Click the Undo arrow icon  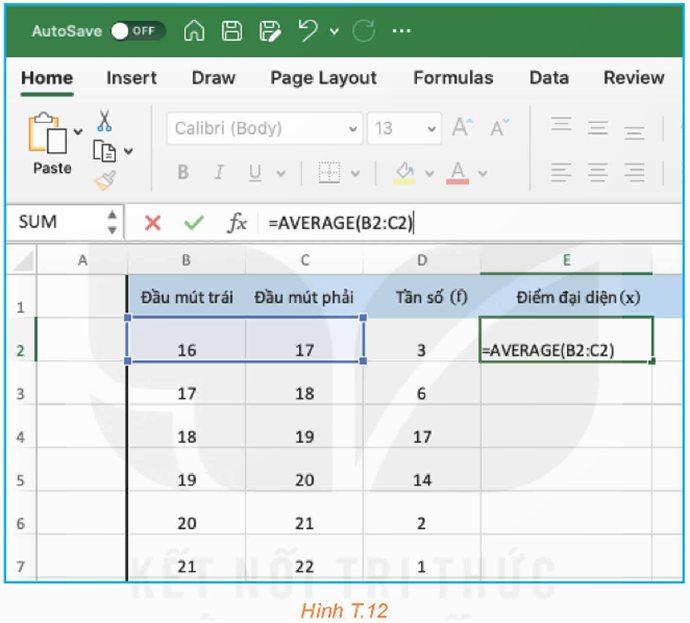click(x=308, y=31)
